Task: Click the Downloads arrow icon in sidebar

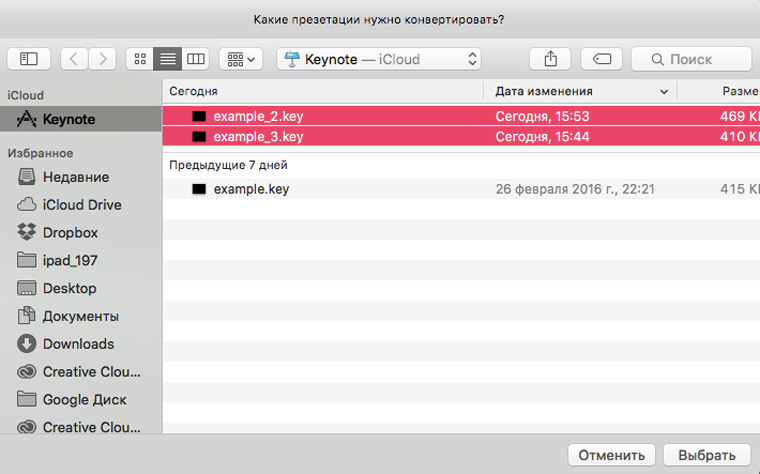Action: point(27,344)
